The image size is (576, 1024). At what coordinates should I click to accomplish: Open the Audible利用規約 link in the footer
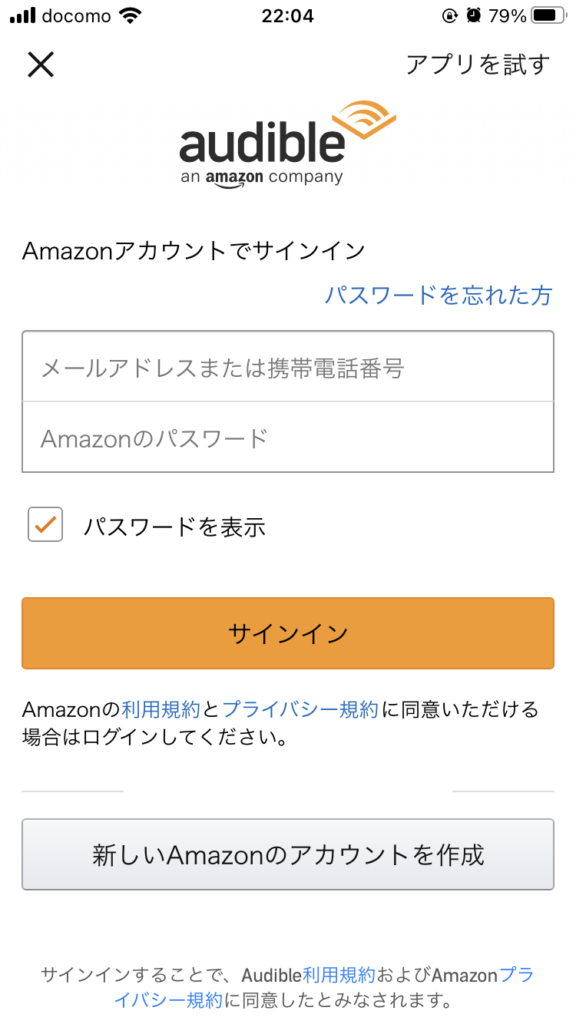pos(338,975)
